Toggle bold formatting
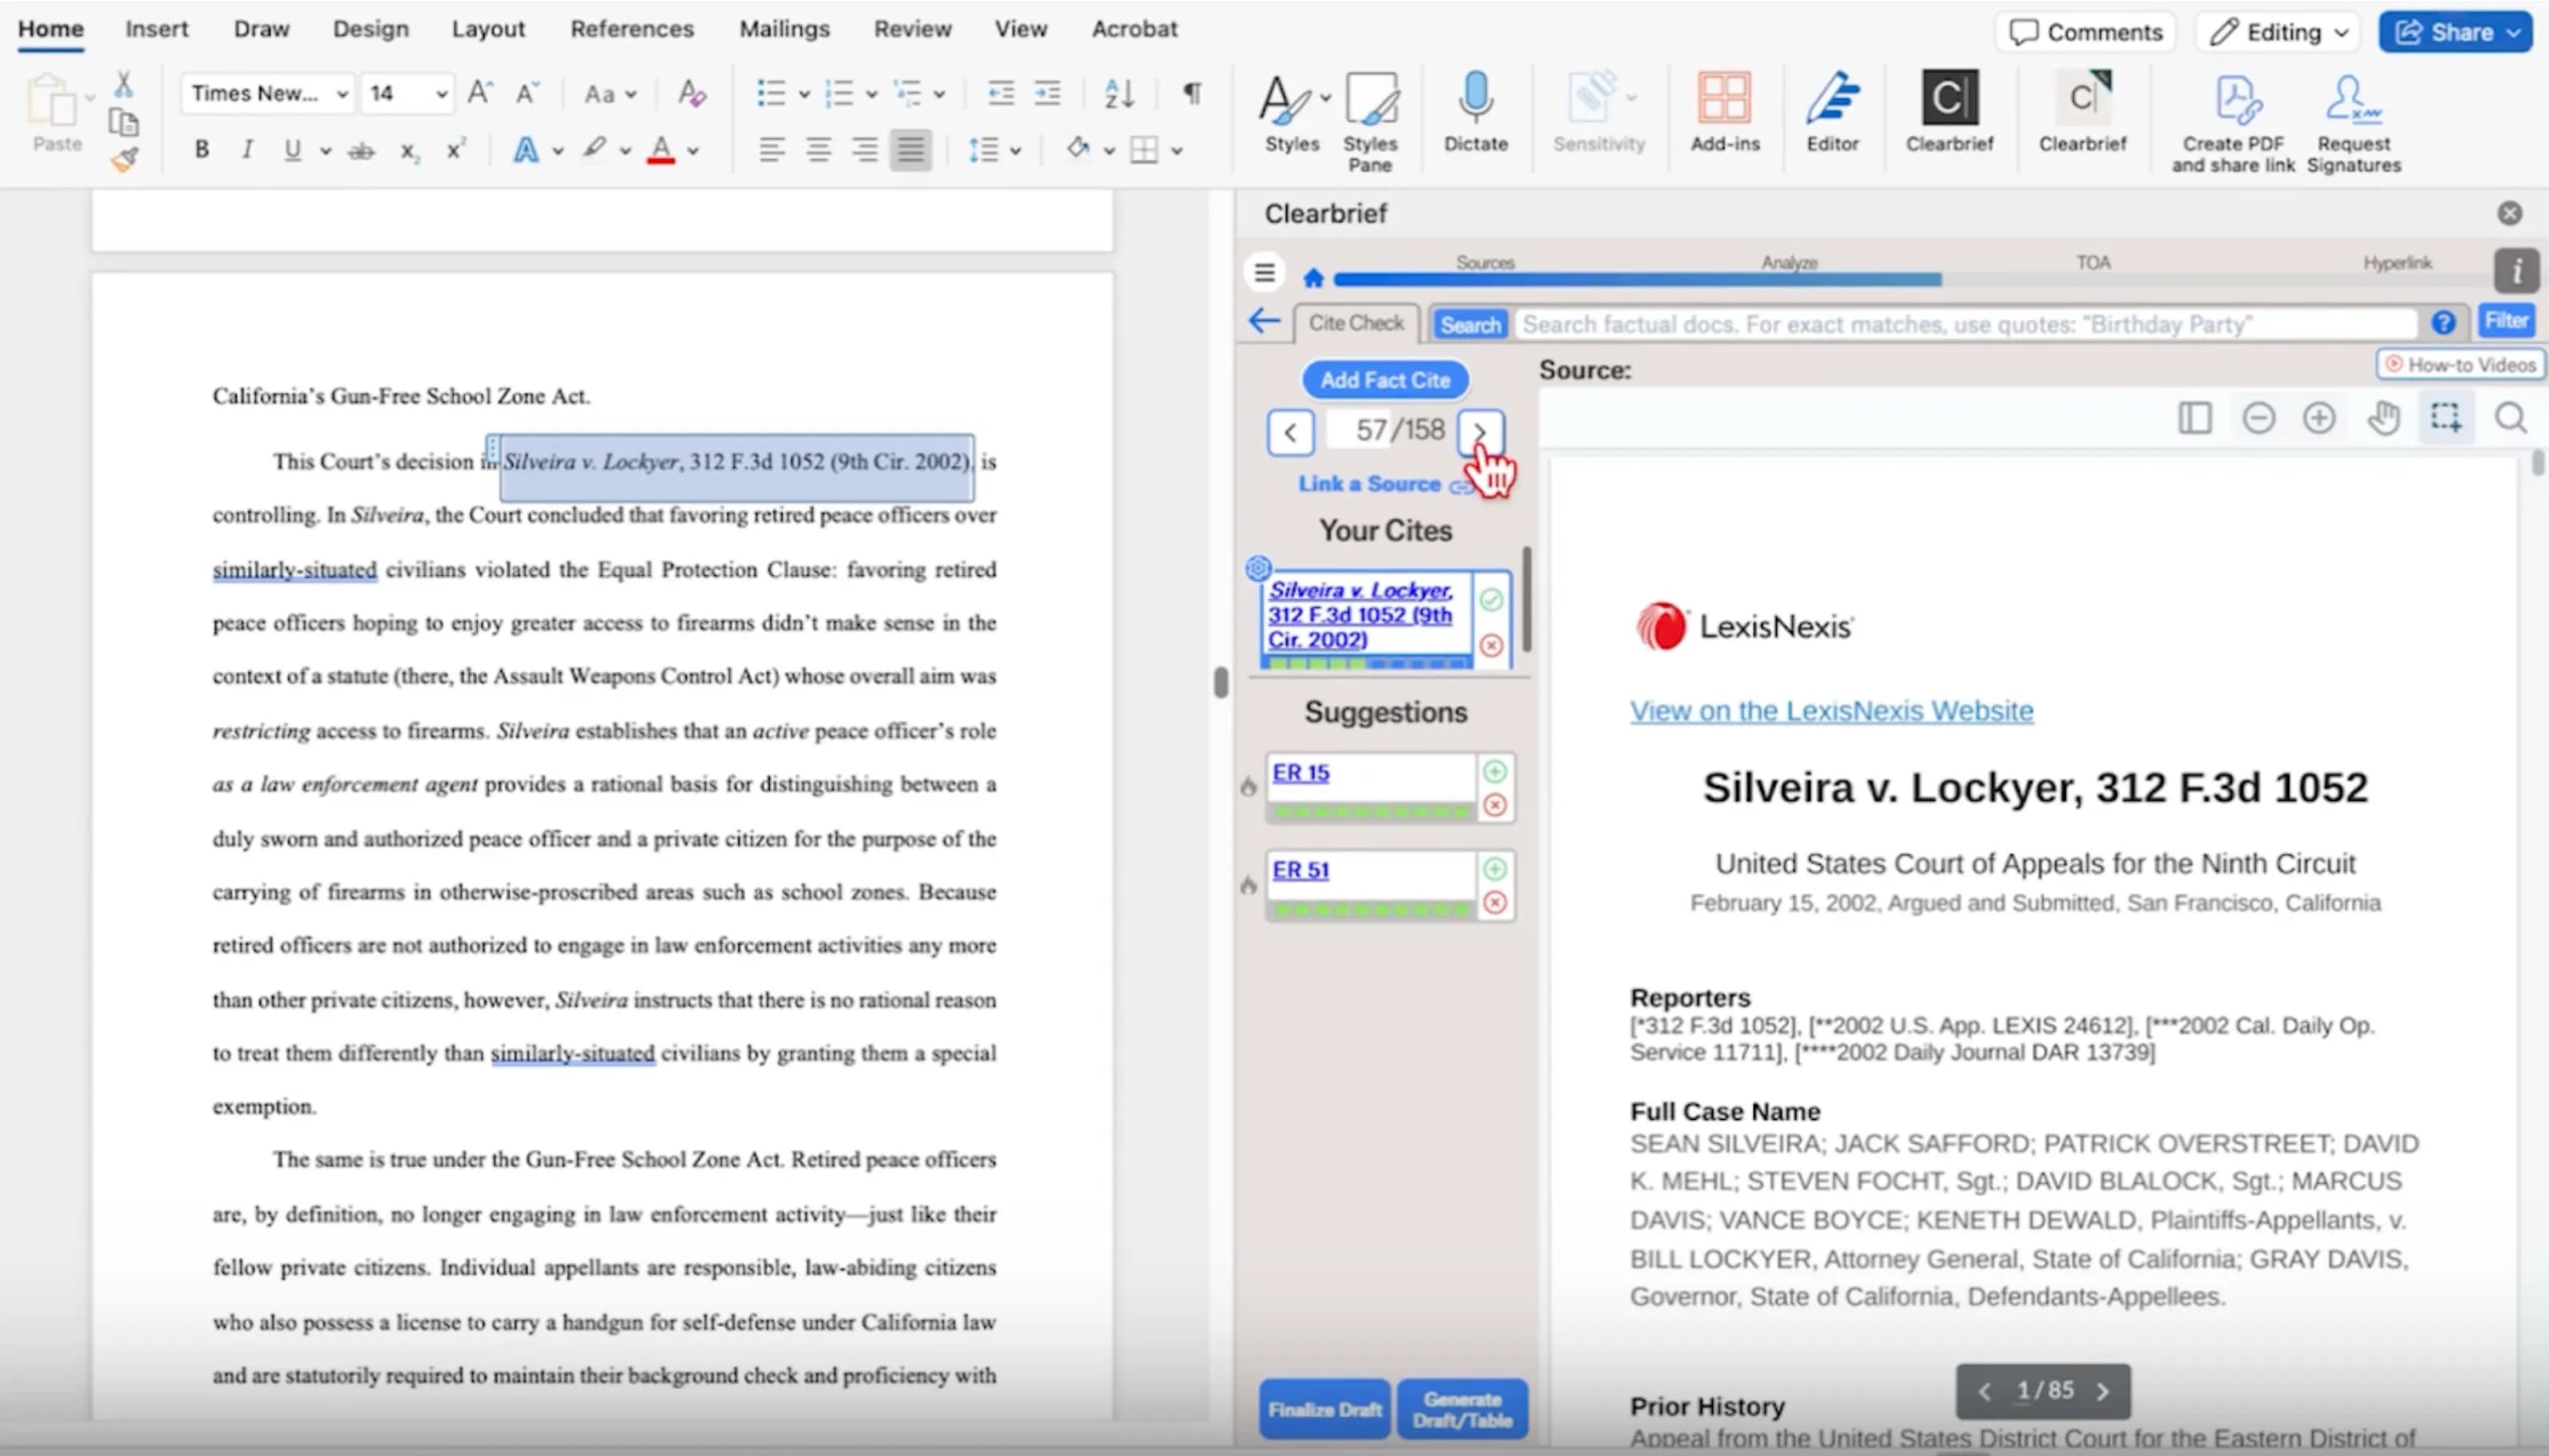The width and height of the screenshot is (2549, 1456). click(201, 149)
